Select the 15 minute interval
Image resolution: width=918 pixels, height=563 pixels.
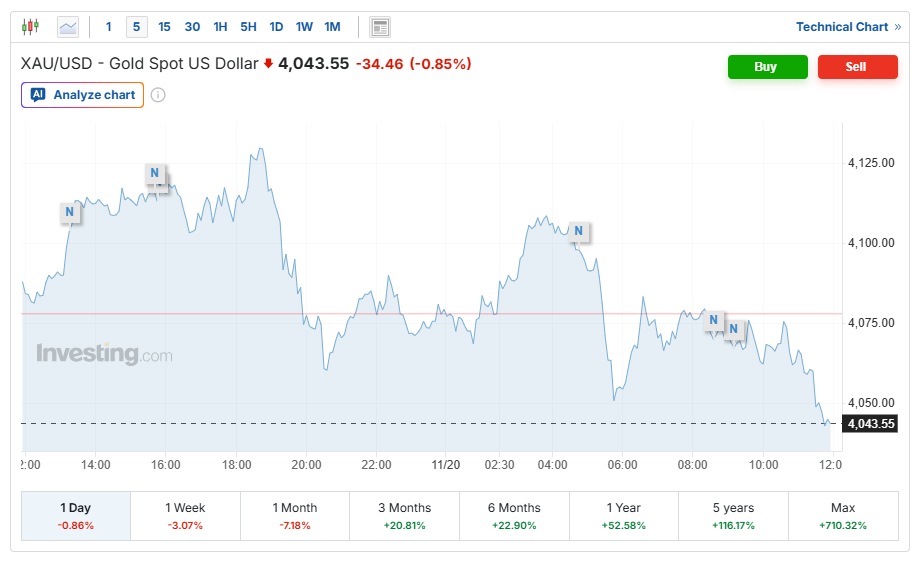click(x=164, y=27)
